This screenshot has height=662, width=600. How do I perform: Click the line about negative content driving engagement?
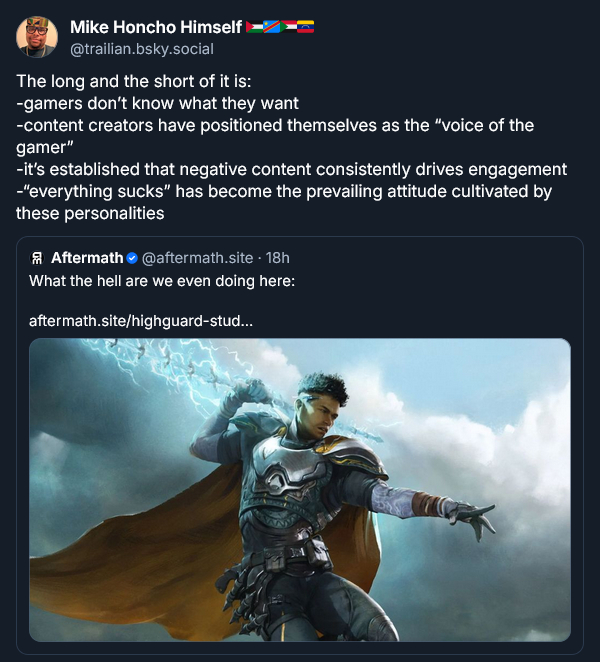click(x=292, y=169)
